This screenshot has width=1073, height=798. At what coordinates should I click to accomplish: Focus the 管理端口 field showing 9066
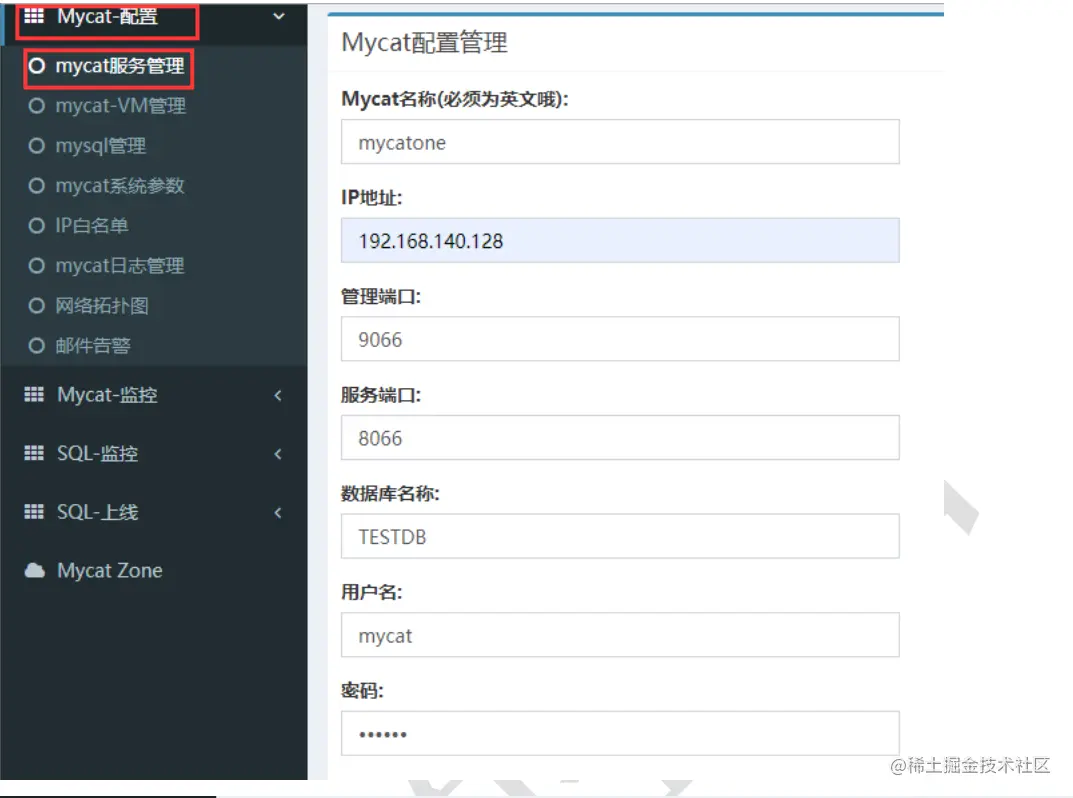620,339
